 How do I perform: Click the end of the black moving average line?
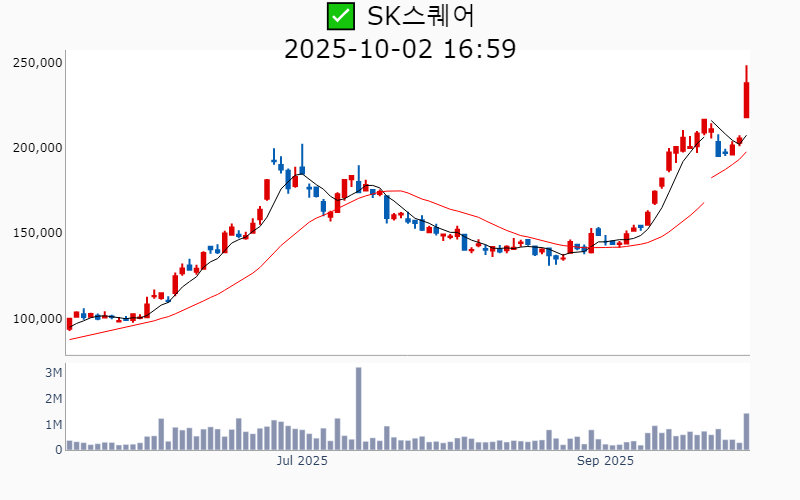coord(746,136)
